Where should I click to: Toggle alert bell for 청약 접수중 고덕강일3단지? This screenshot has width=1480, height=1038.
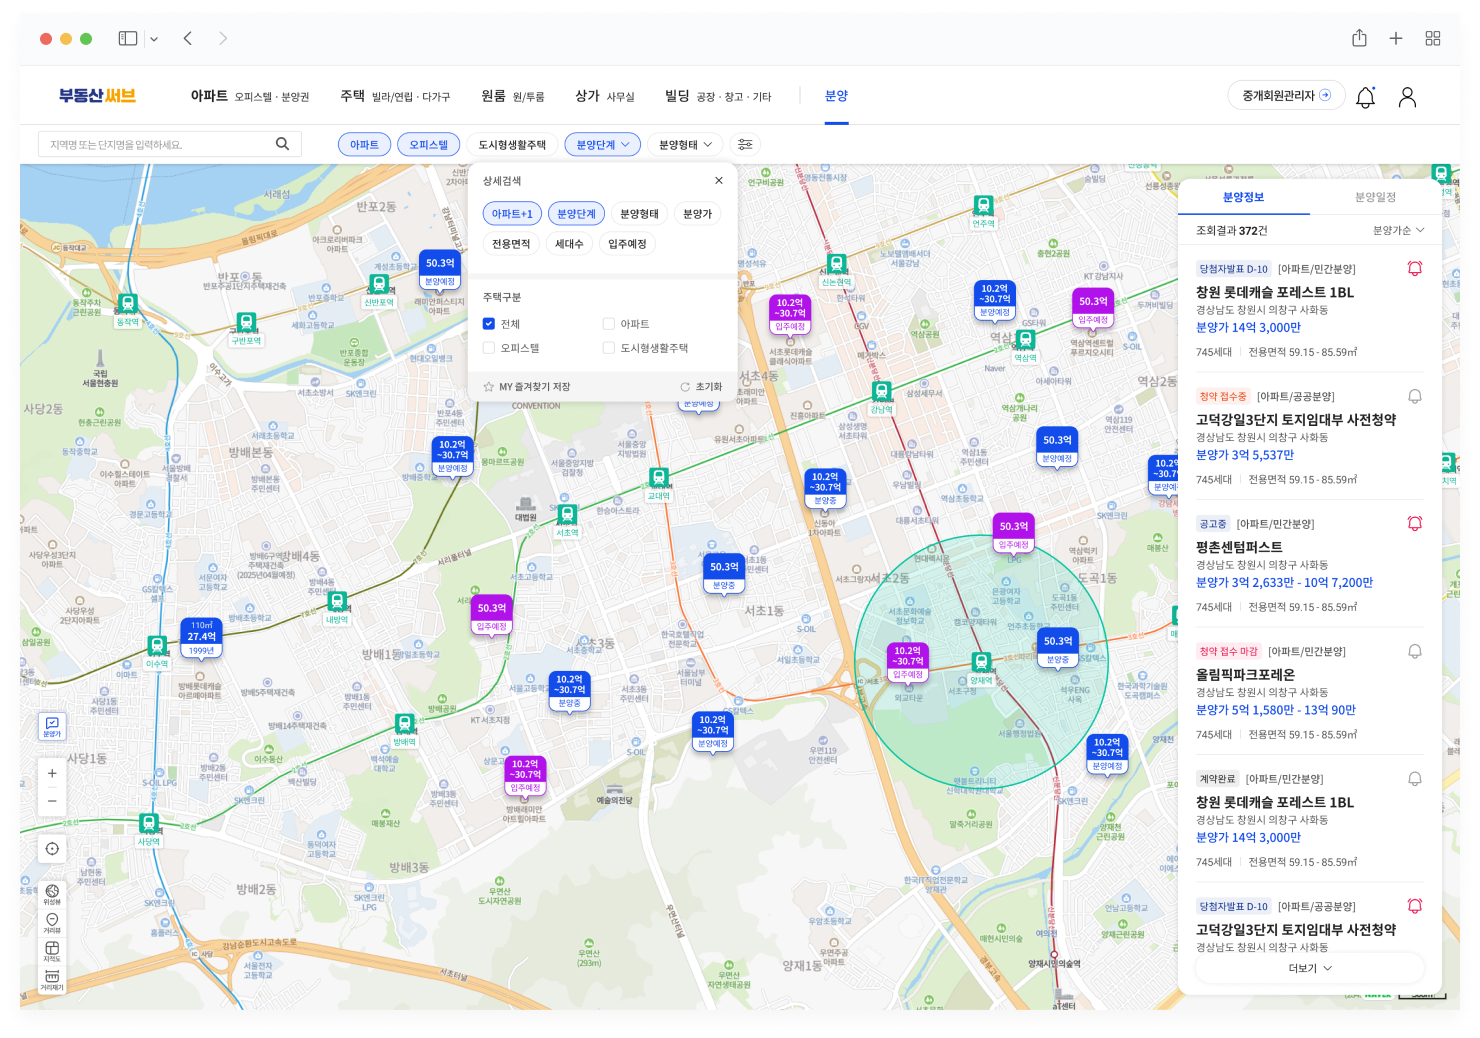click(x=1415, y=396)
